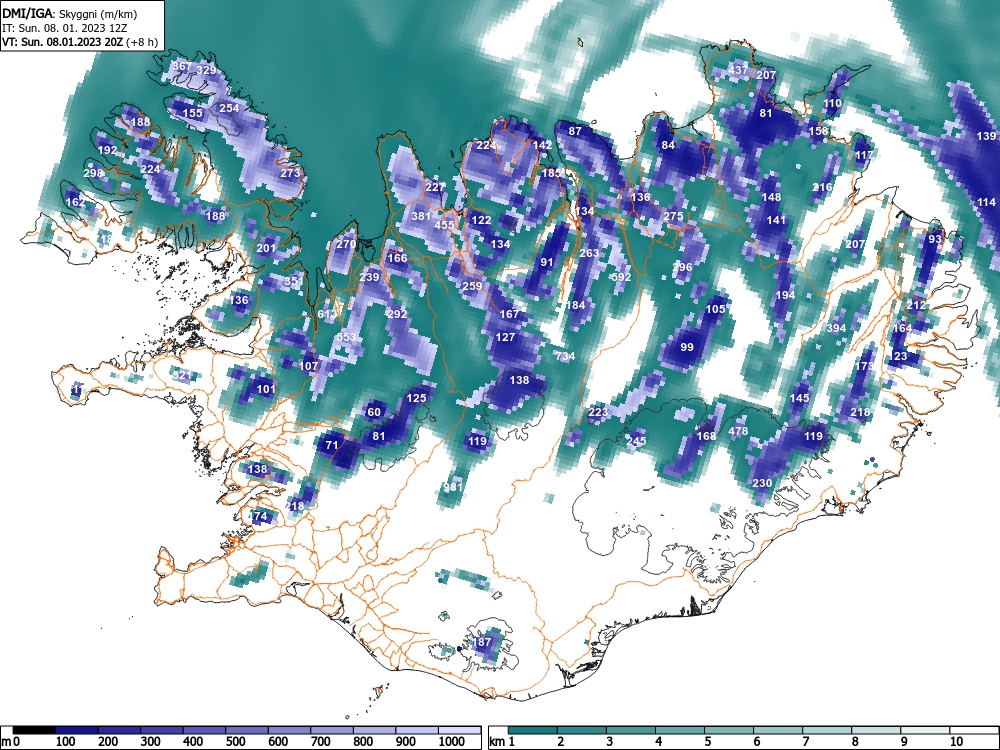Click the visibility value 148

[771, 197]
